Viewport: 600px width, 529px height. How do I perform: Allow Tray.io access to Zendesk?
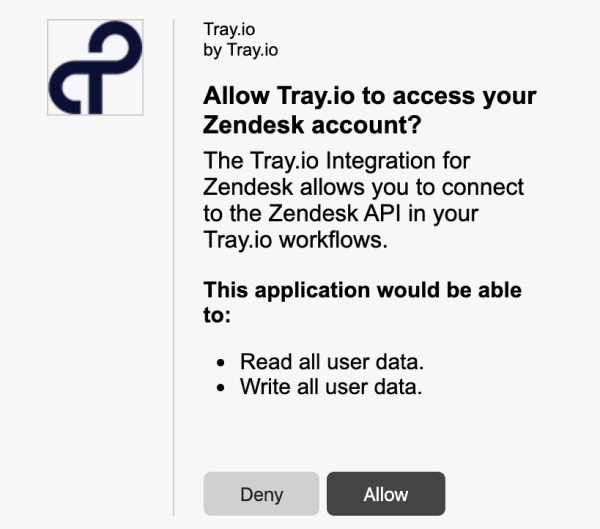[x=386, y=494]
